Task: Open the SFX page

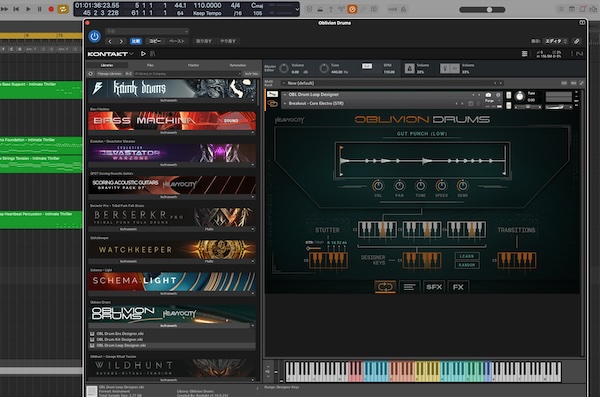Action: [x=434, y=287]
